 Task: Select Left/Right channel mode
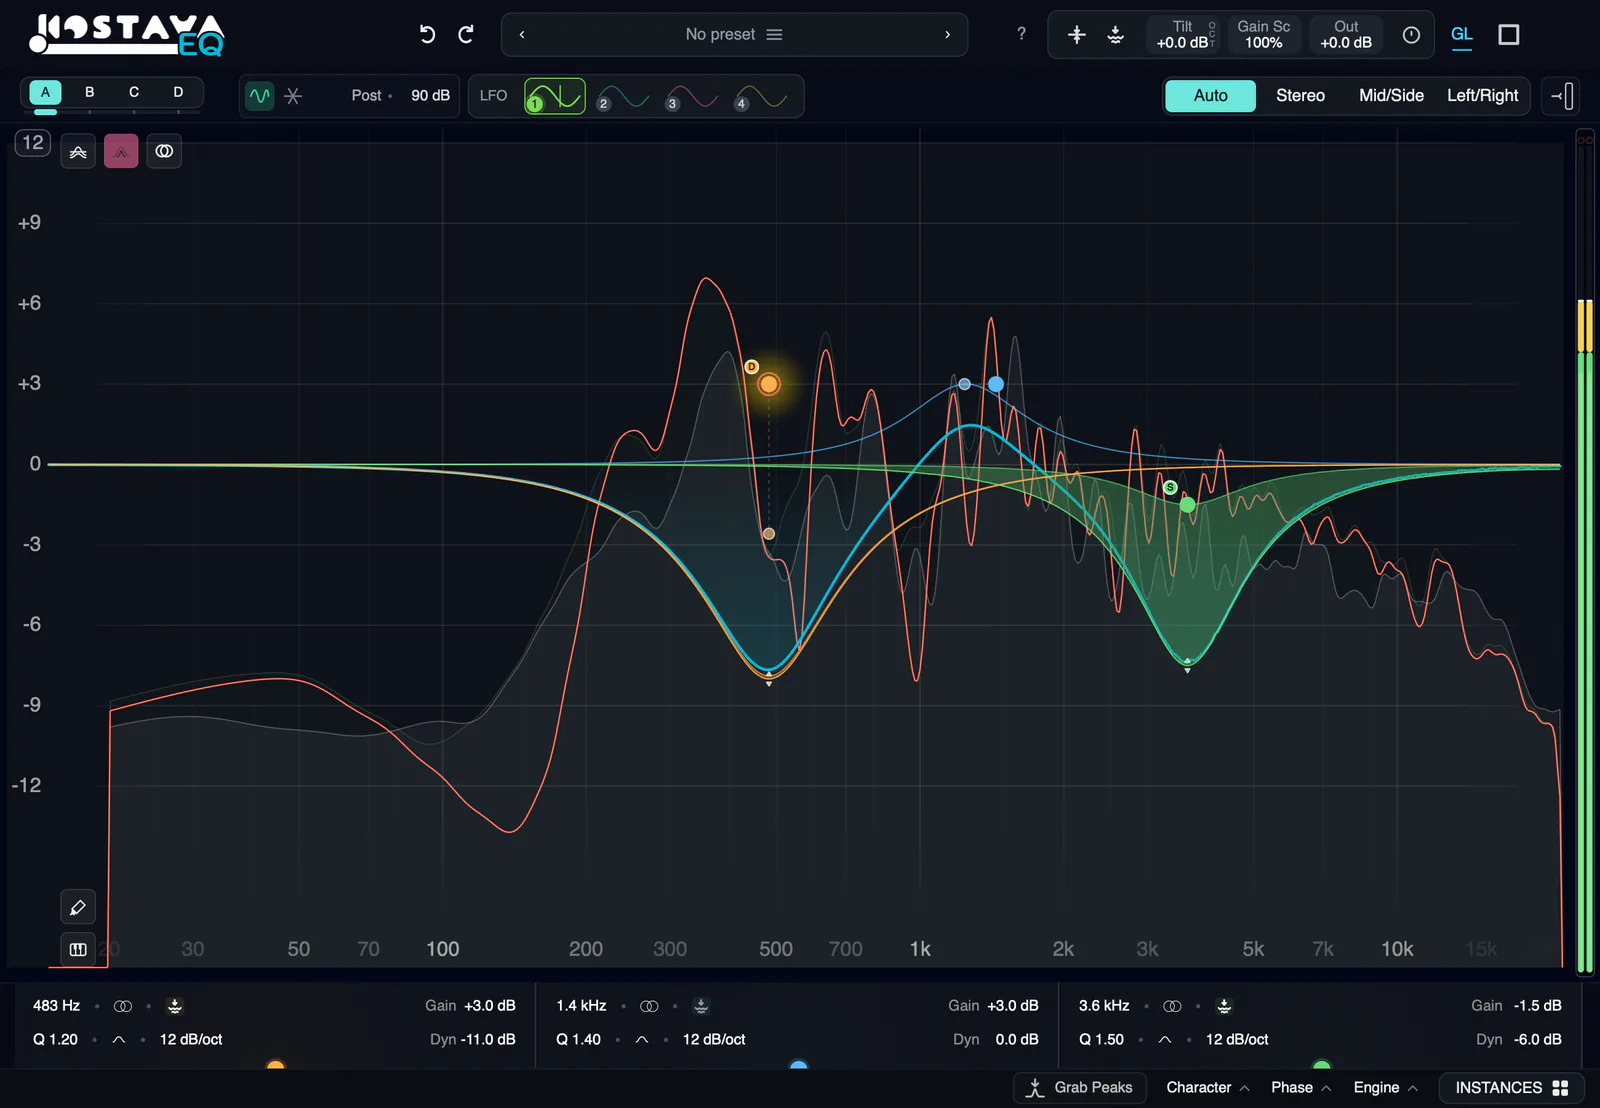[x=1482, y=96]
